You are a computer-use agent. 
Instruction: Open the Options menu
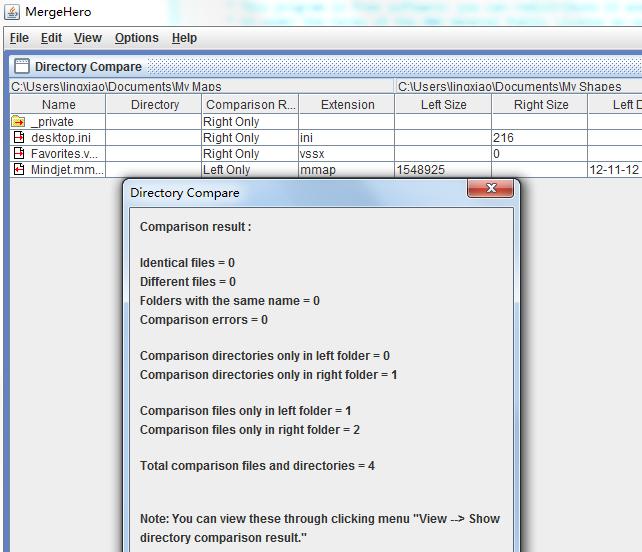tap(136, 38)
